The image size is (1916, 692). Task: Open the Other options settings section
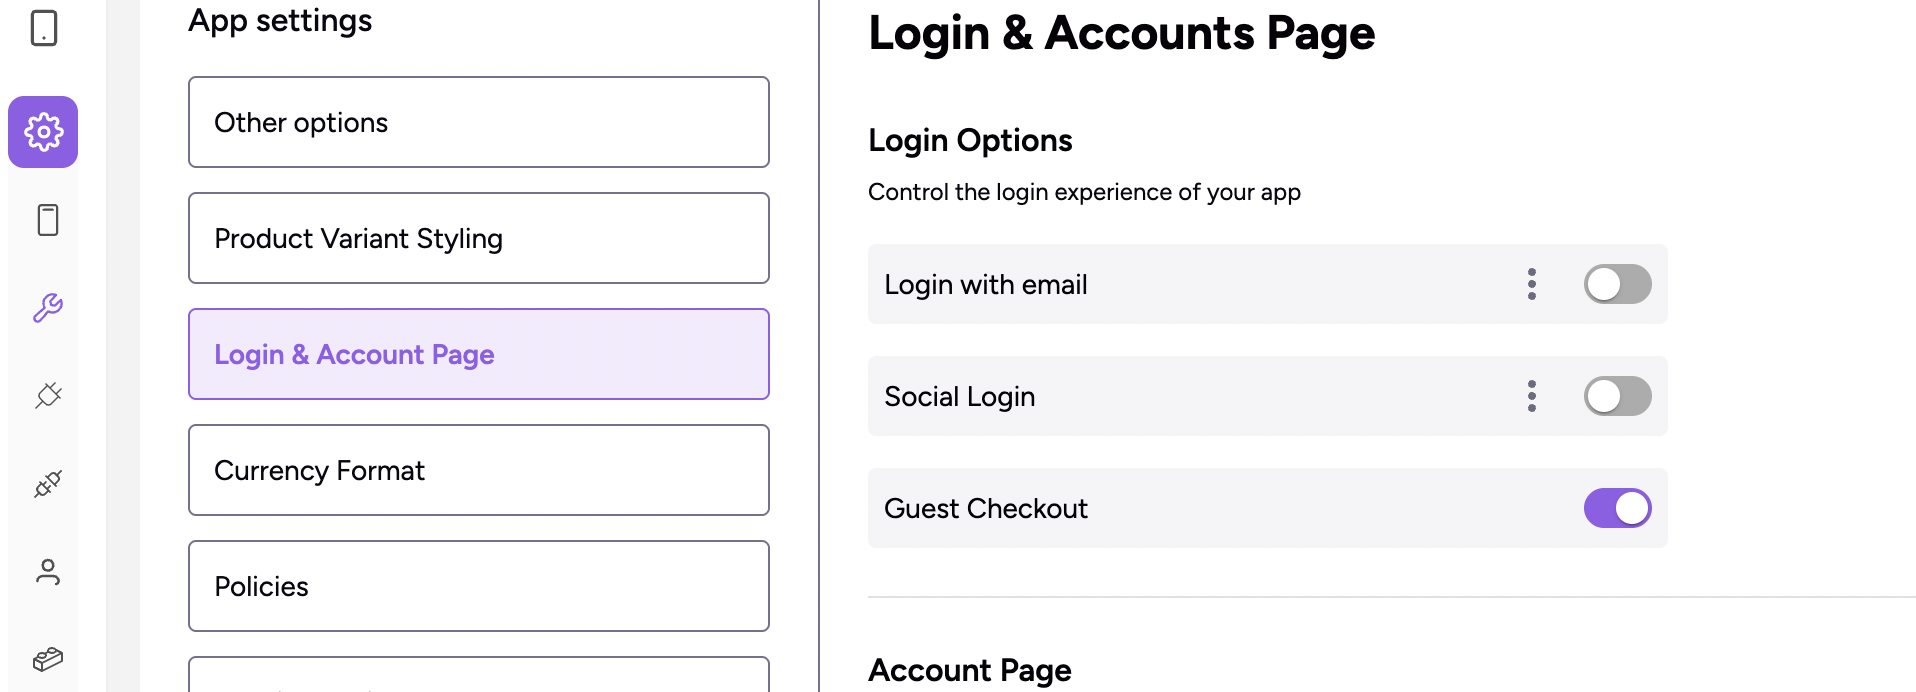click(478, 122)
